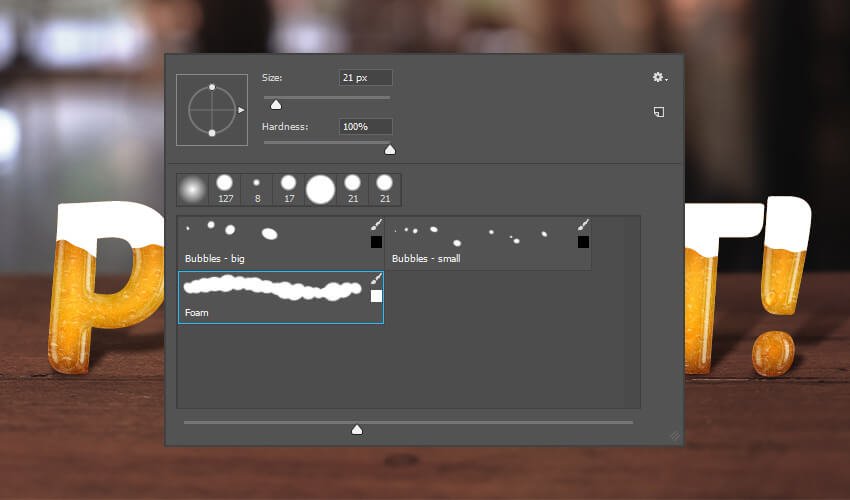
Task: Select the largest unlabeled hard round recent brush
Action: pyautogui.click(x=320, y=190)
